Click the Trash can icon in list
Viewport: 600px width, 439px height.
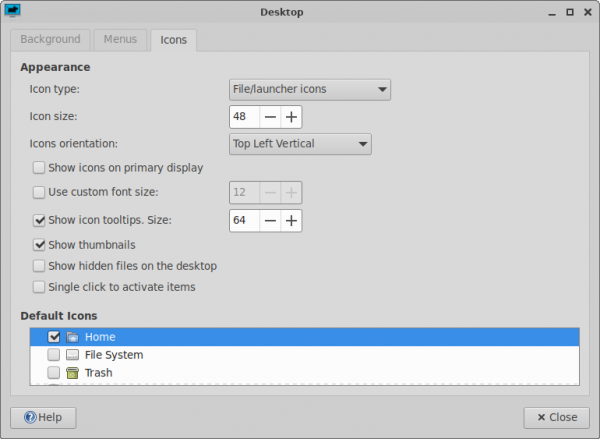coord(72,373)
